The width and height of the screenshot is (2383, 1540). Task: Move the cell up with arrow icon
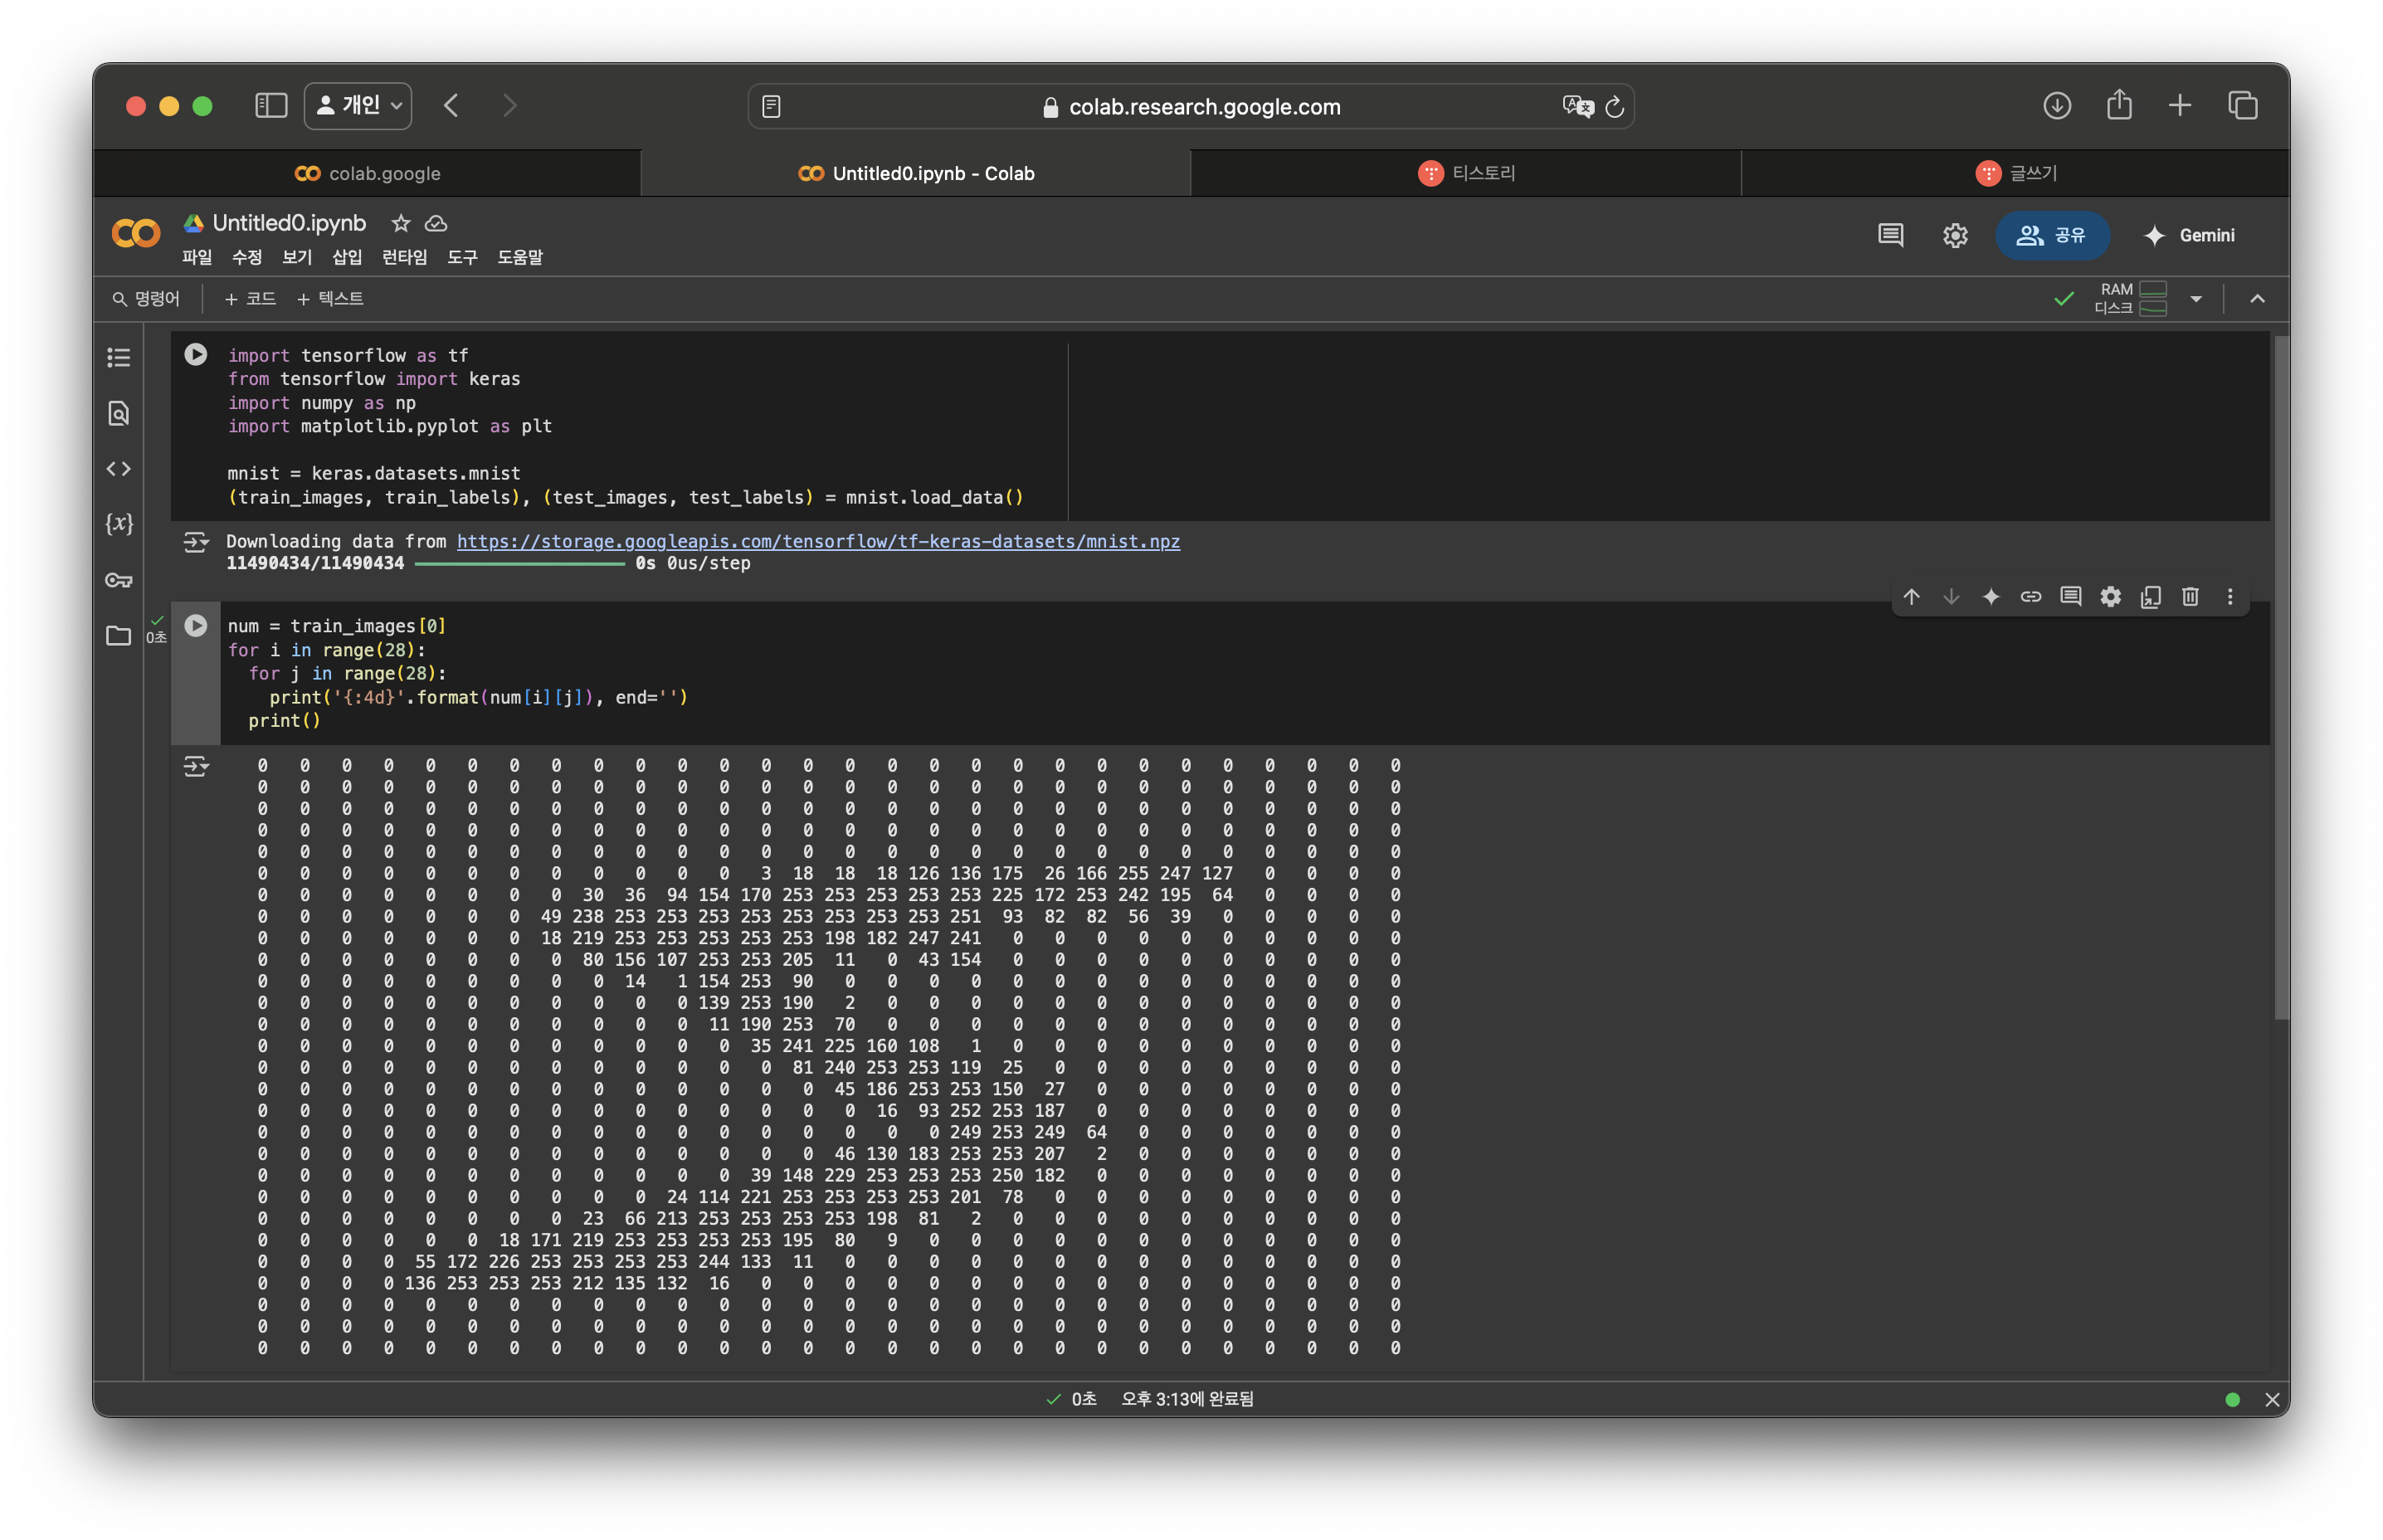click(1911, 597)
